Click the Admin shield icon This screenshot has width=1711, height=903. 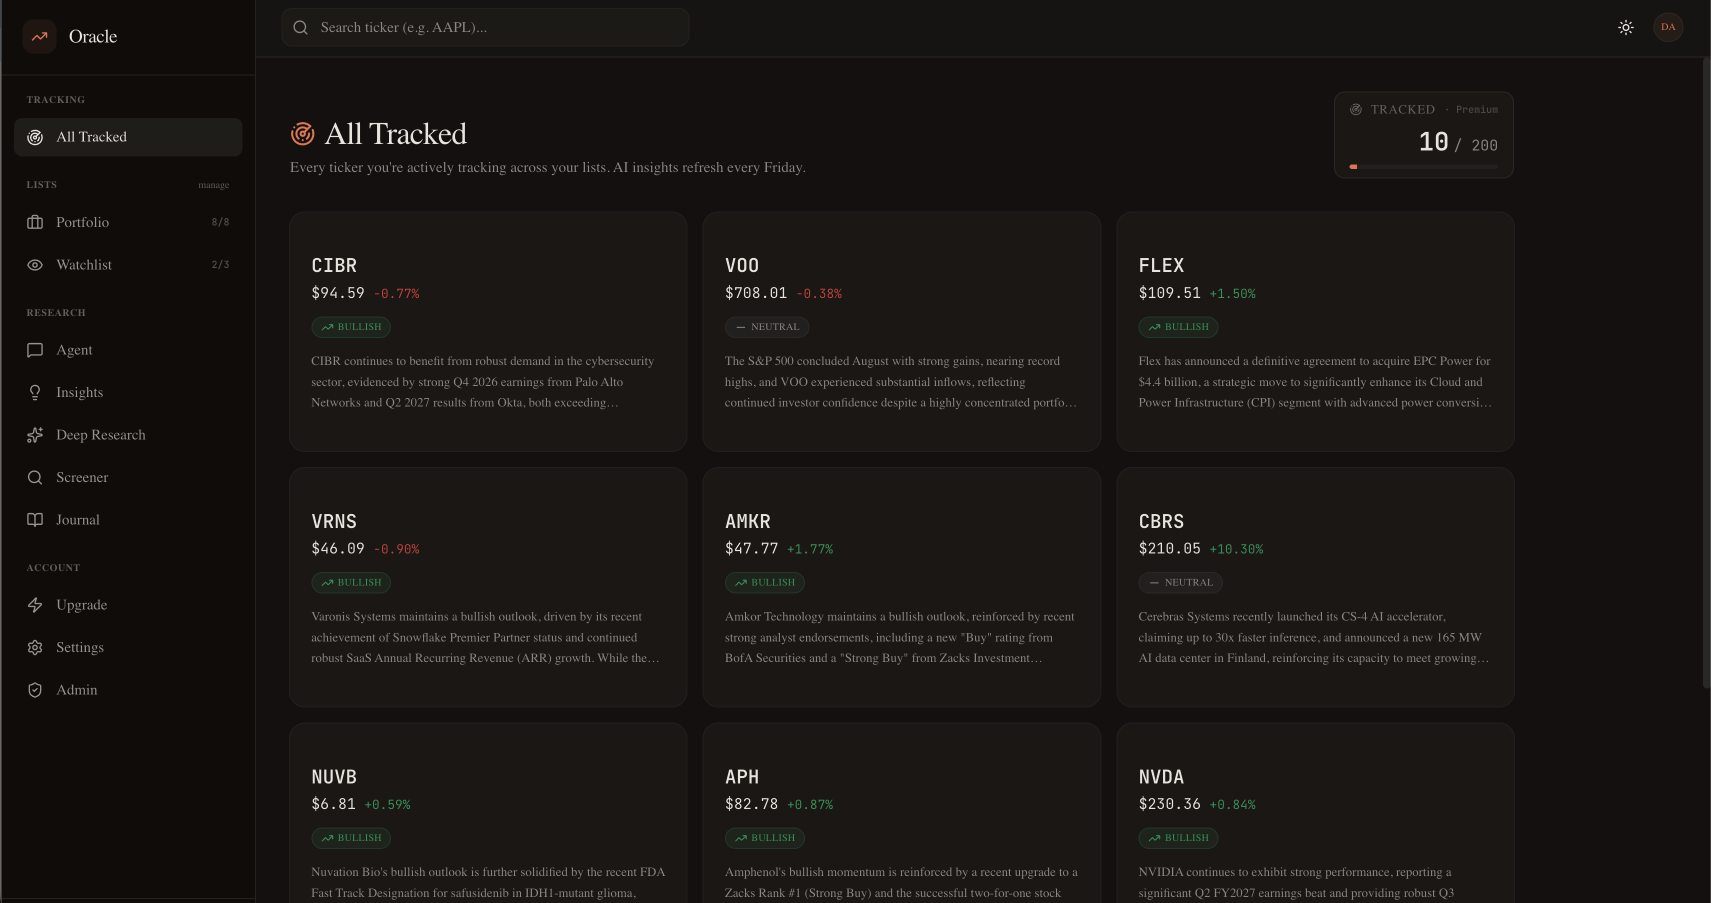pos(35,690)
